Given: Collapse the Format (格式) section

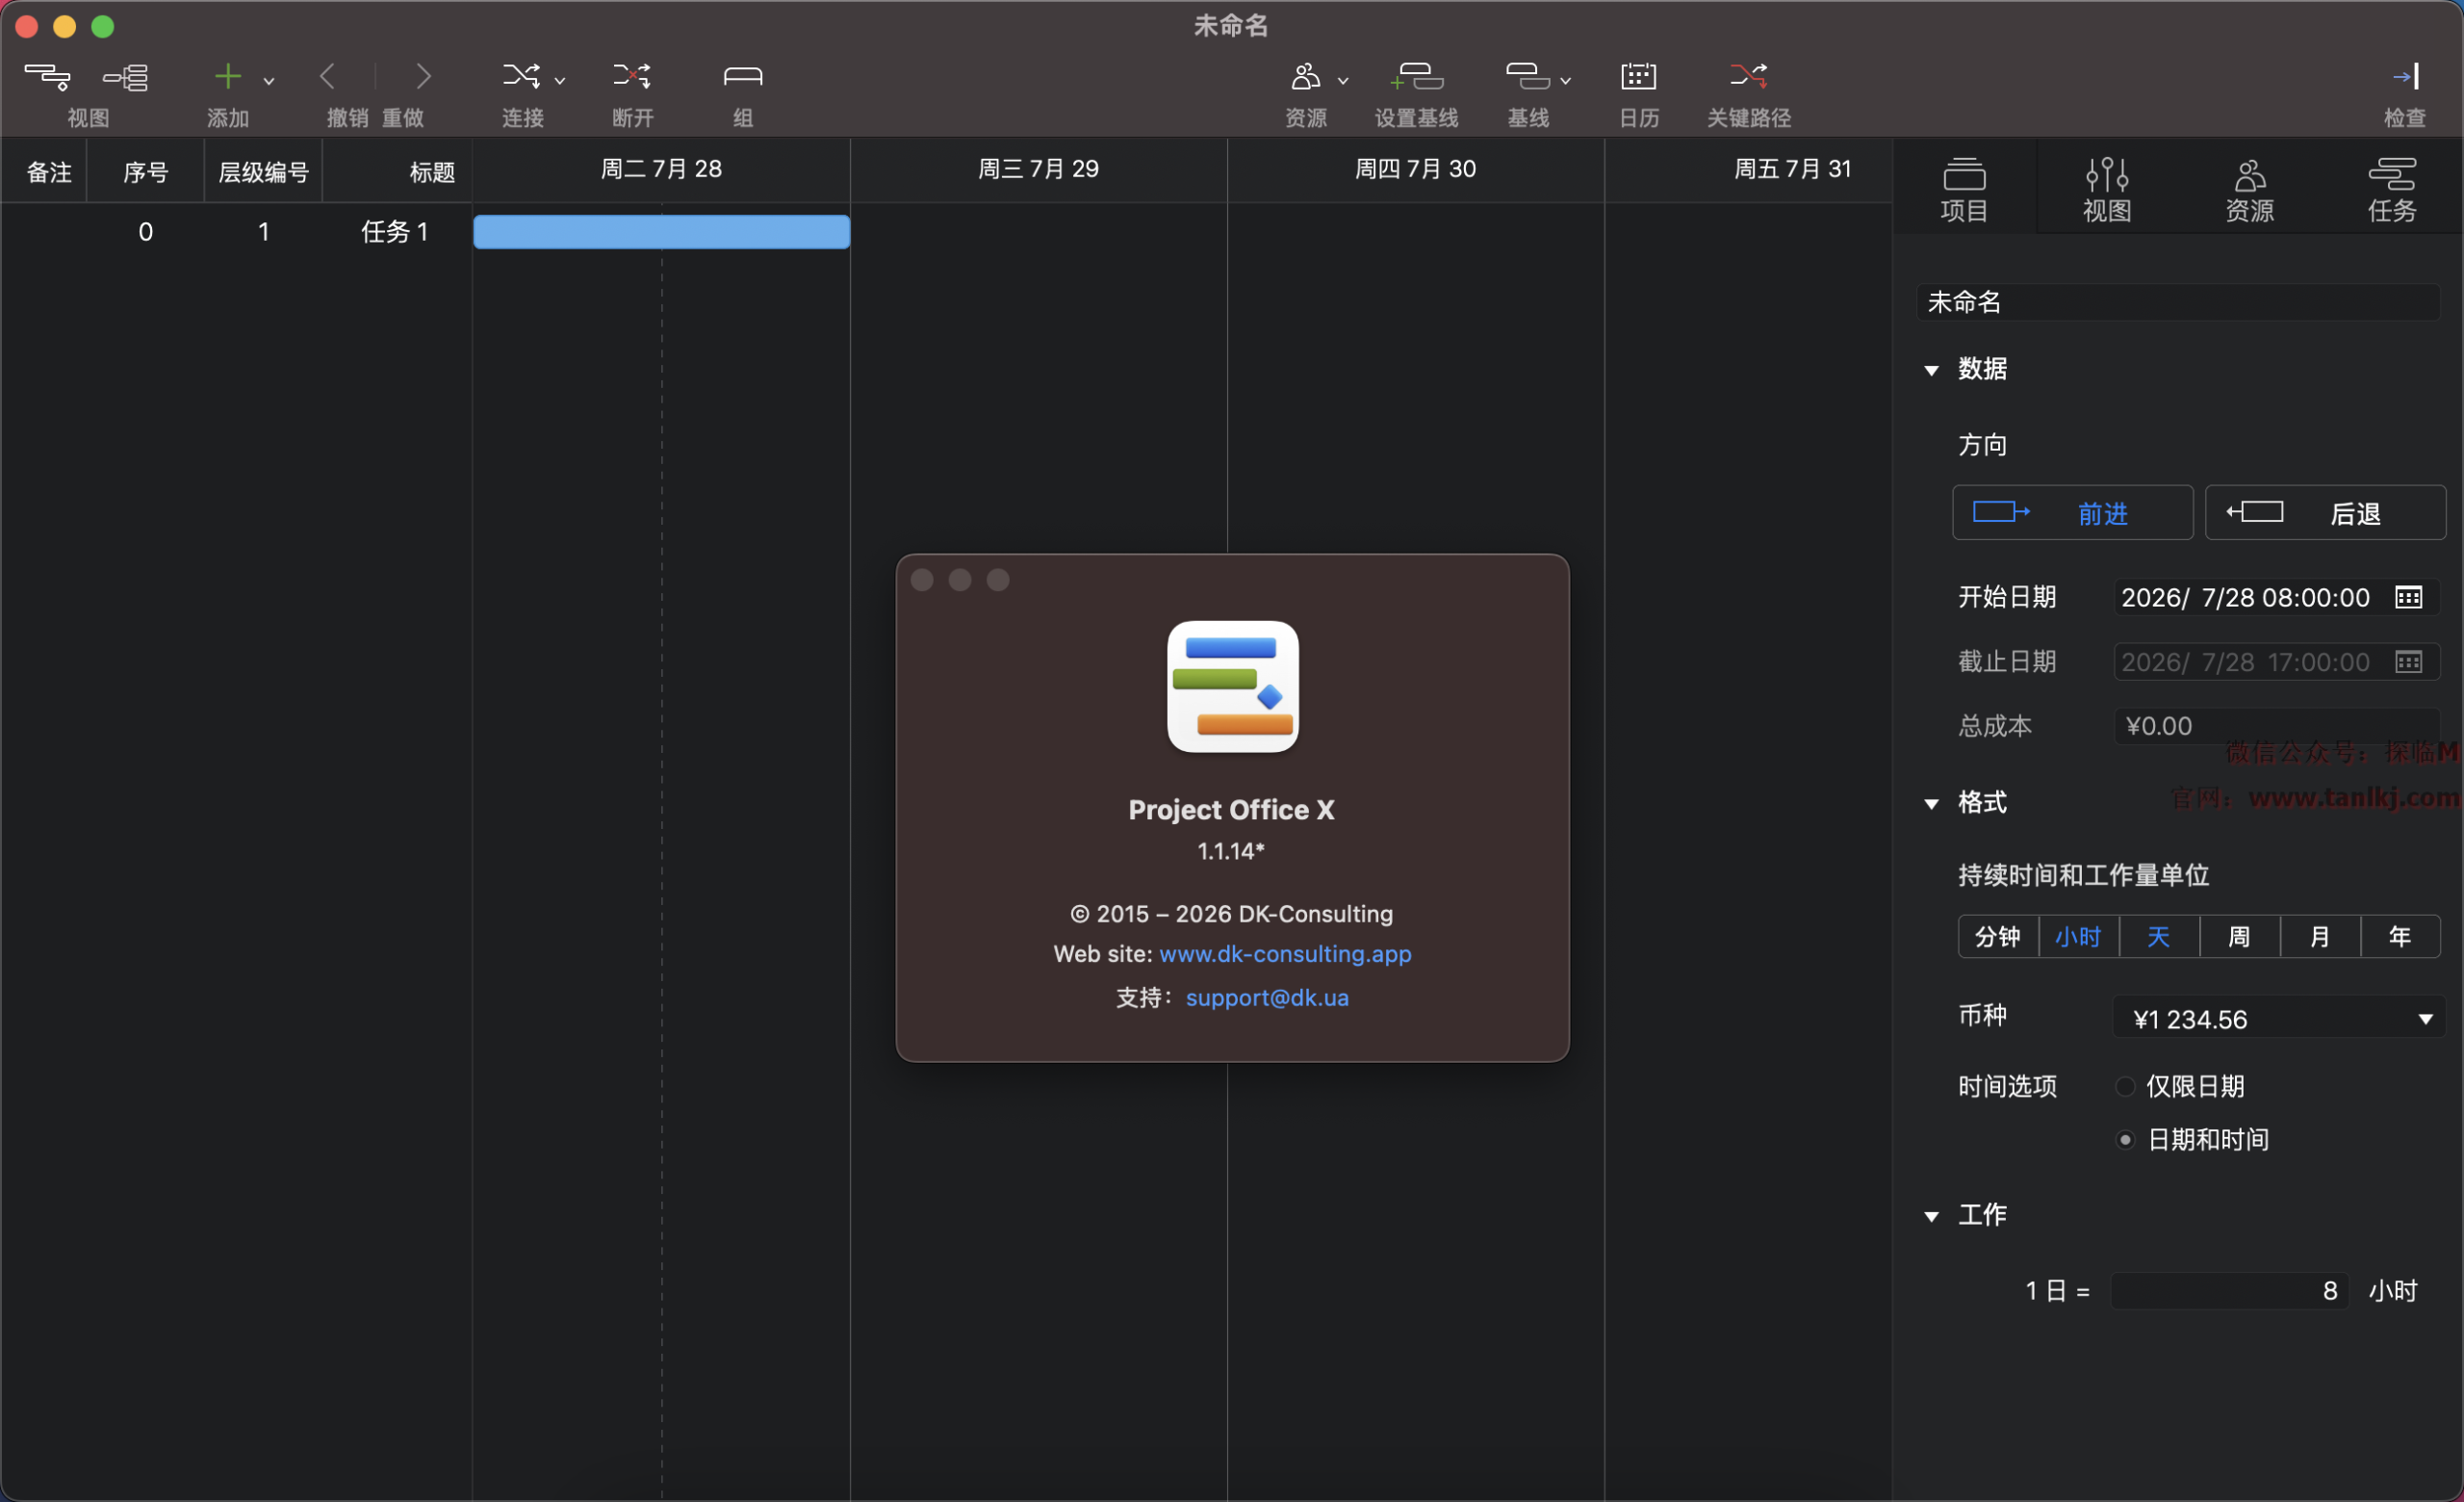Looking at the screenshot, I should pyautogui.click(x=1932, y=804).
